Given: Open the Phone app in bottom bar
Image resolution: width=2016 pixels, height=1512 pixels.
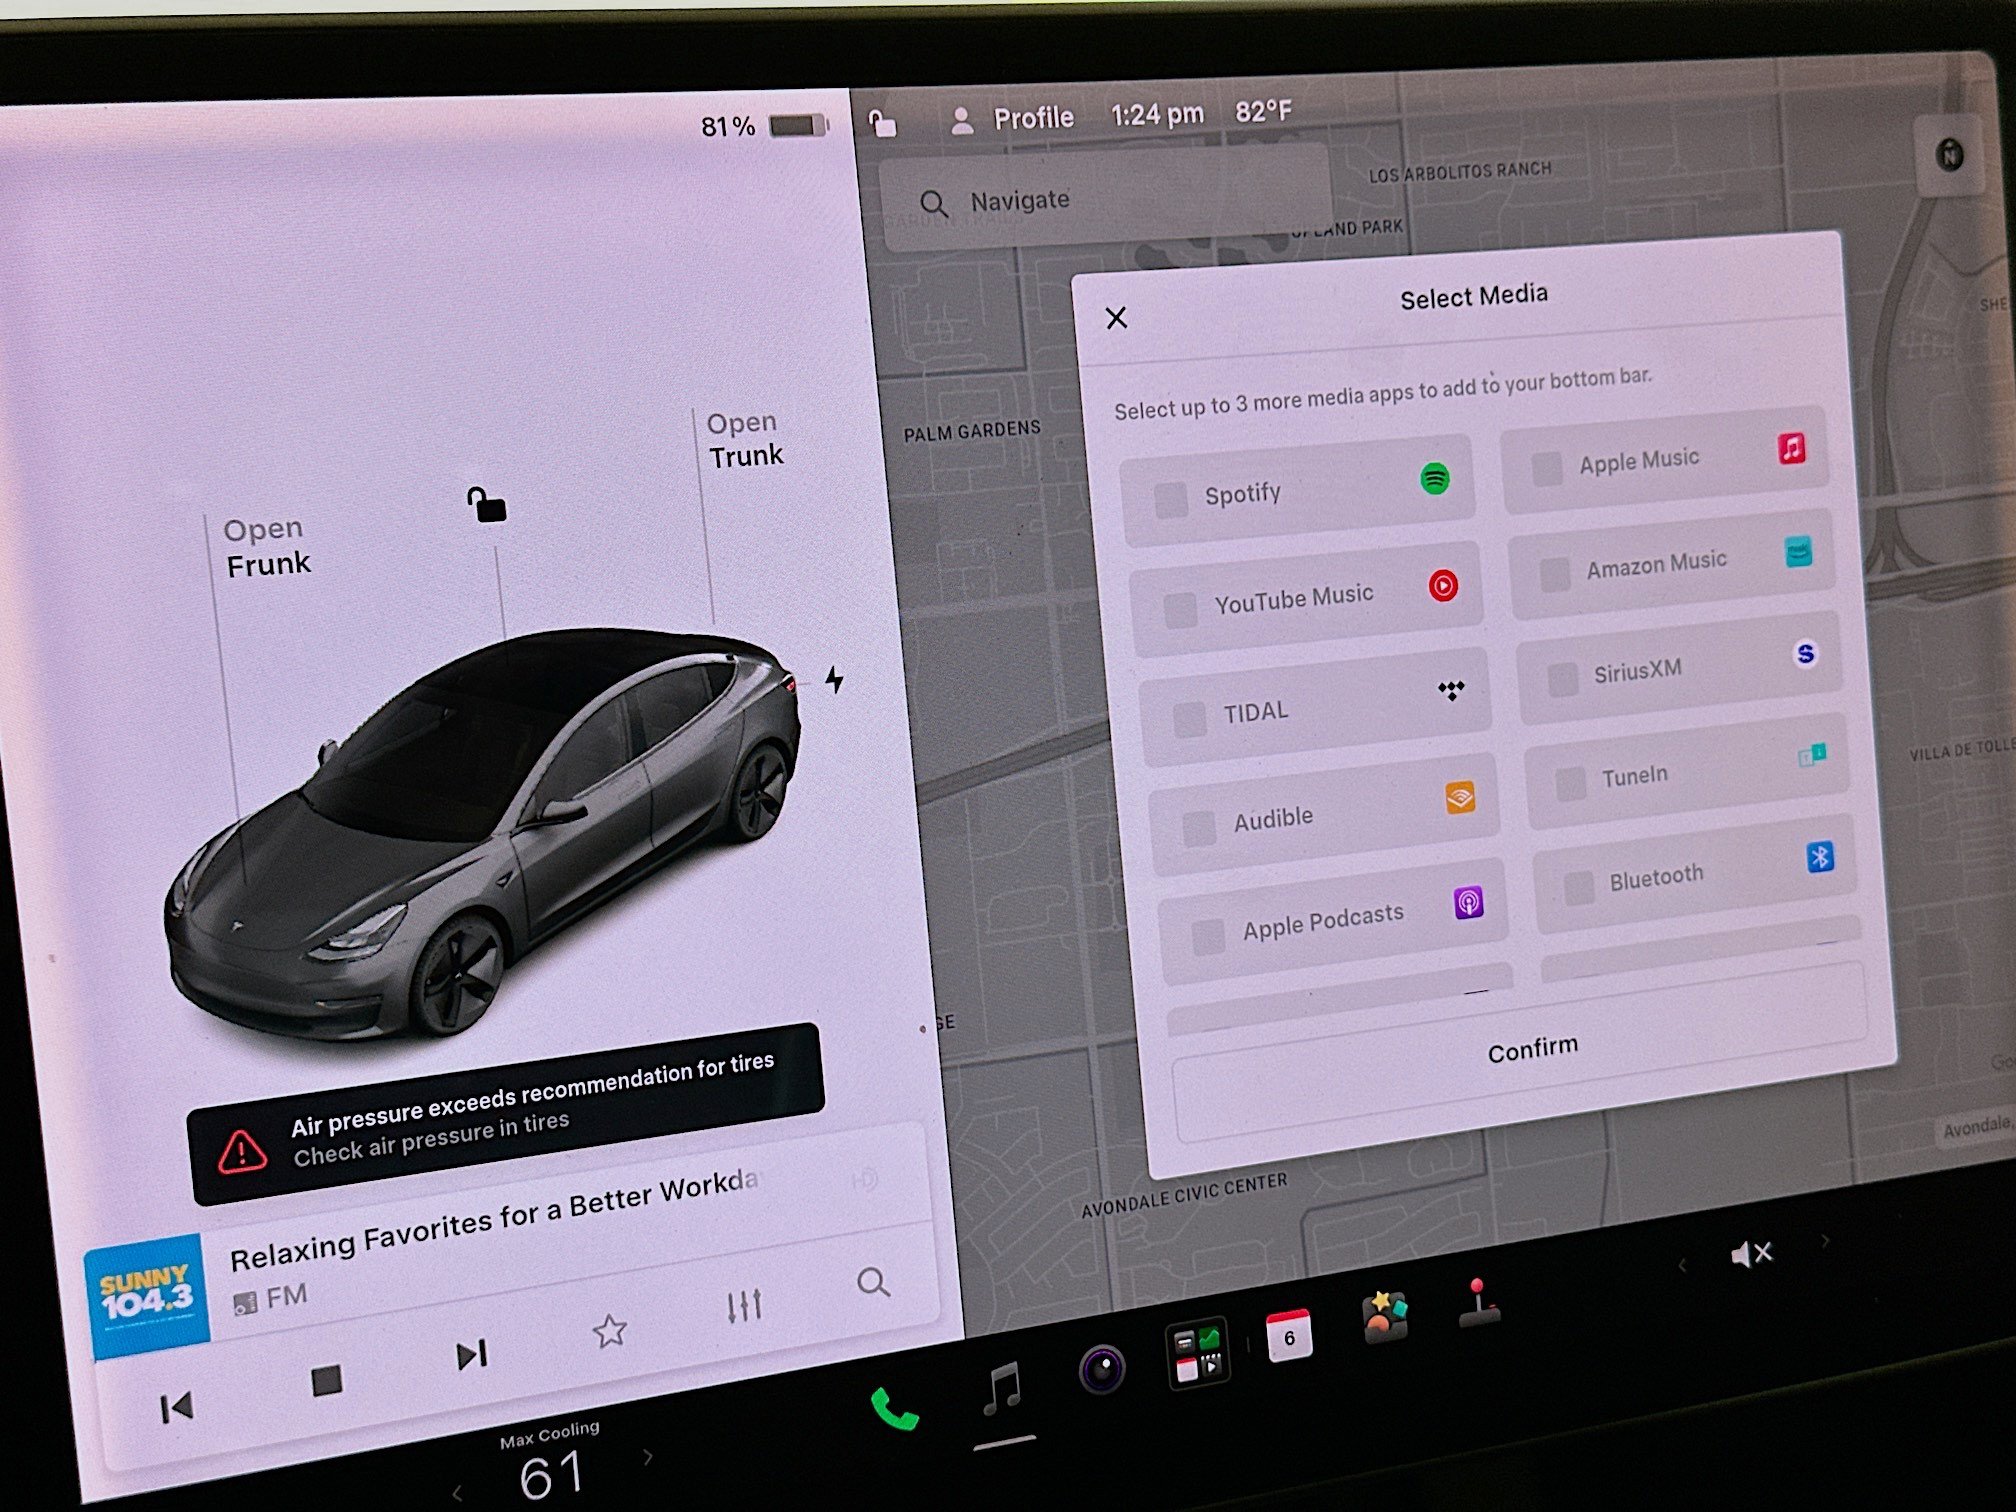Looking at the screenshot, I should click(894, 1409).
